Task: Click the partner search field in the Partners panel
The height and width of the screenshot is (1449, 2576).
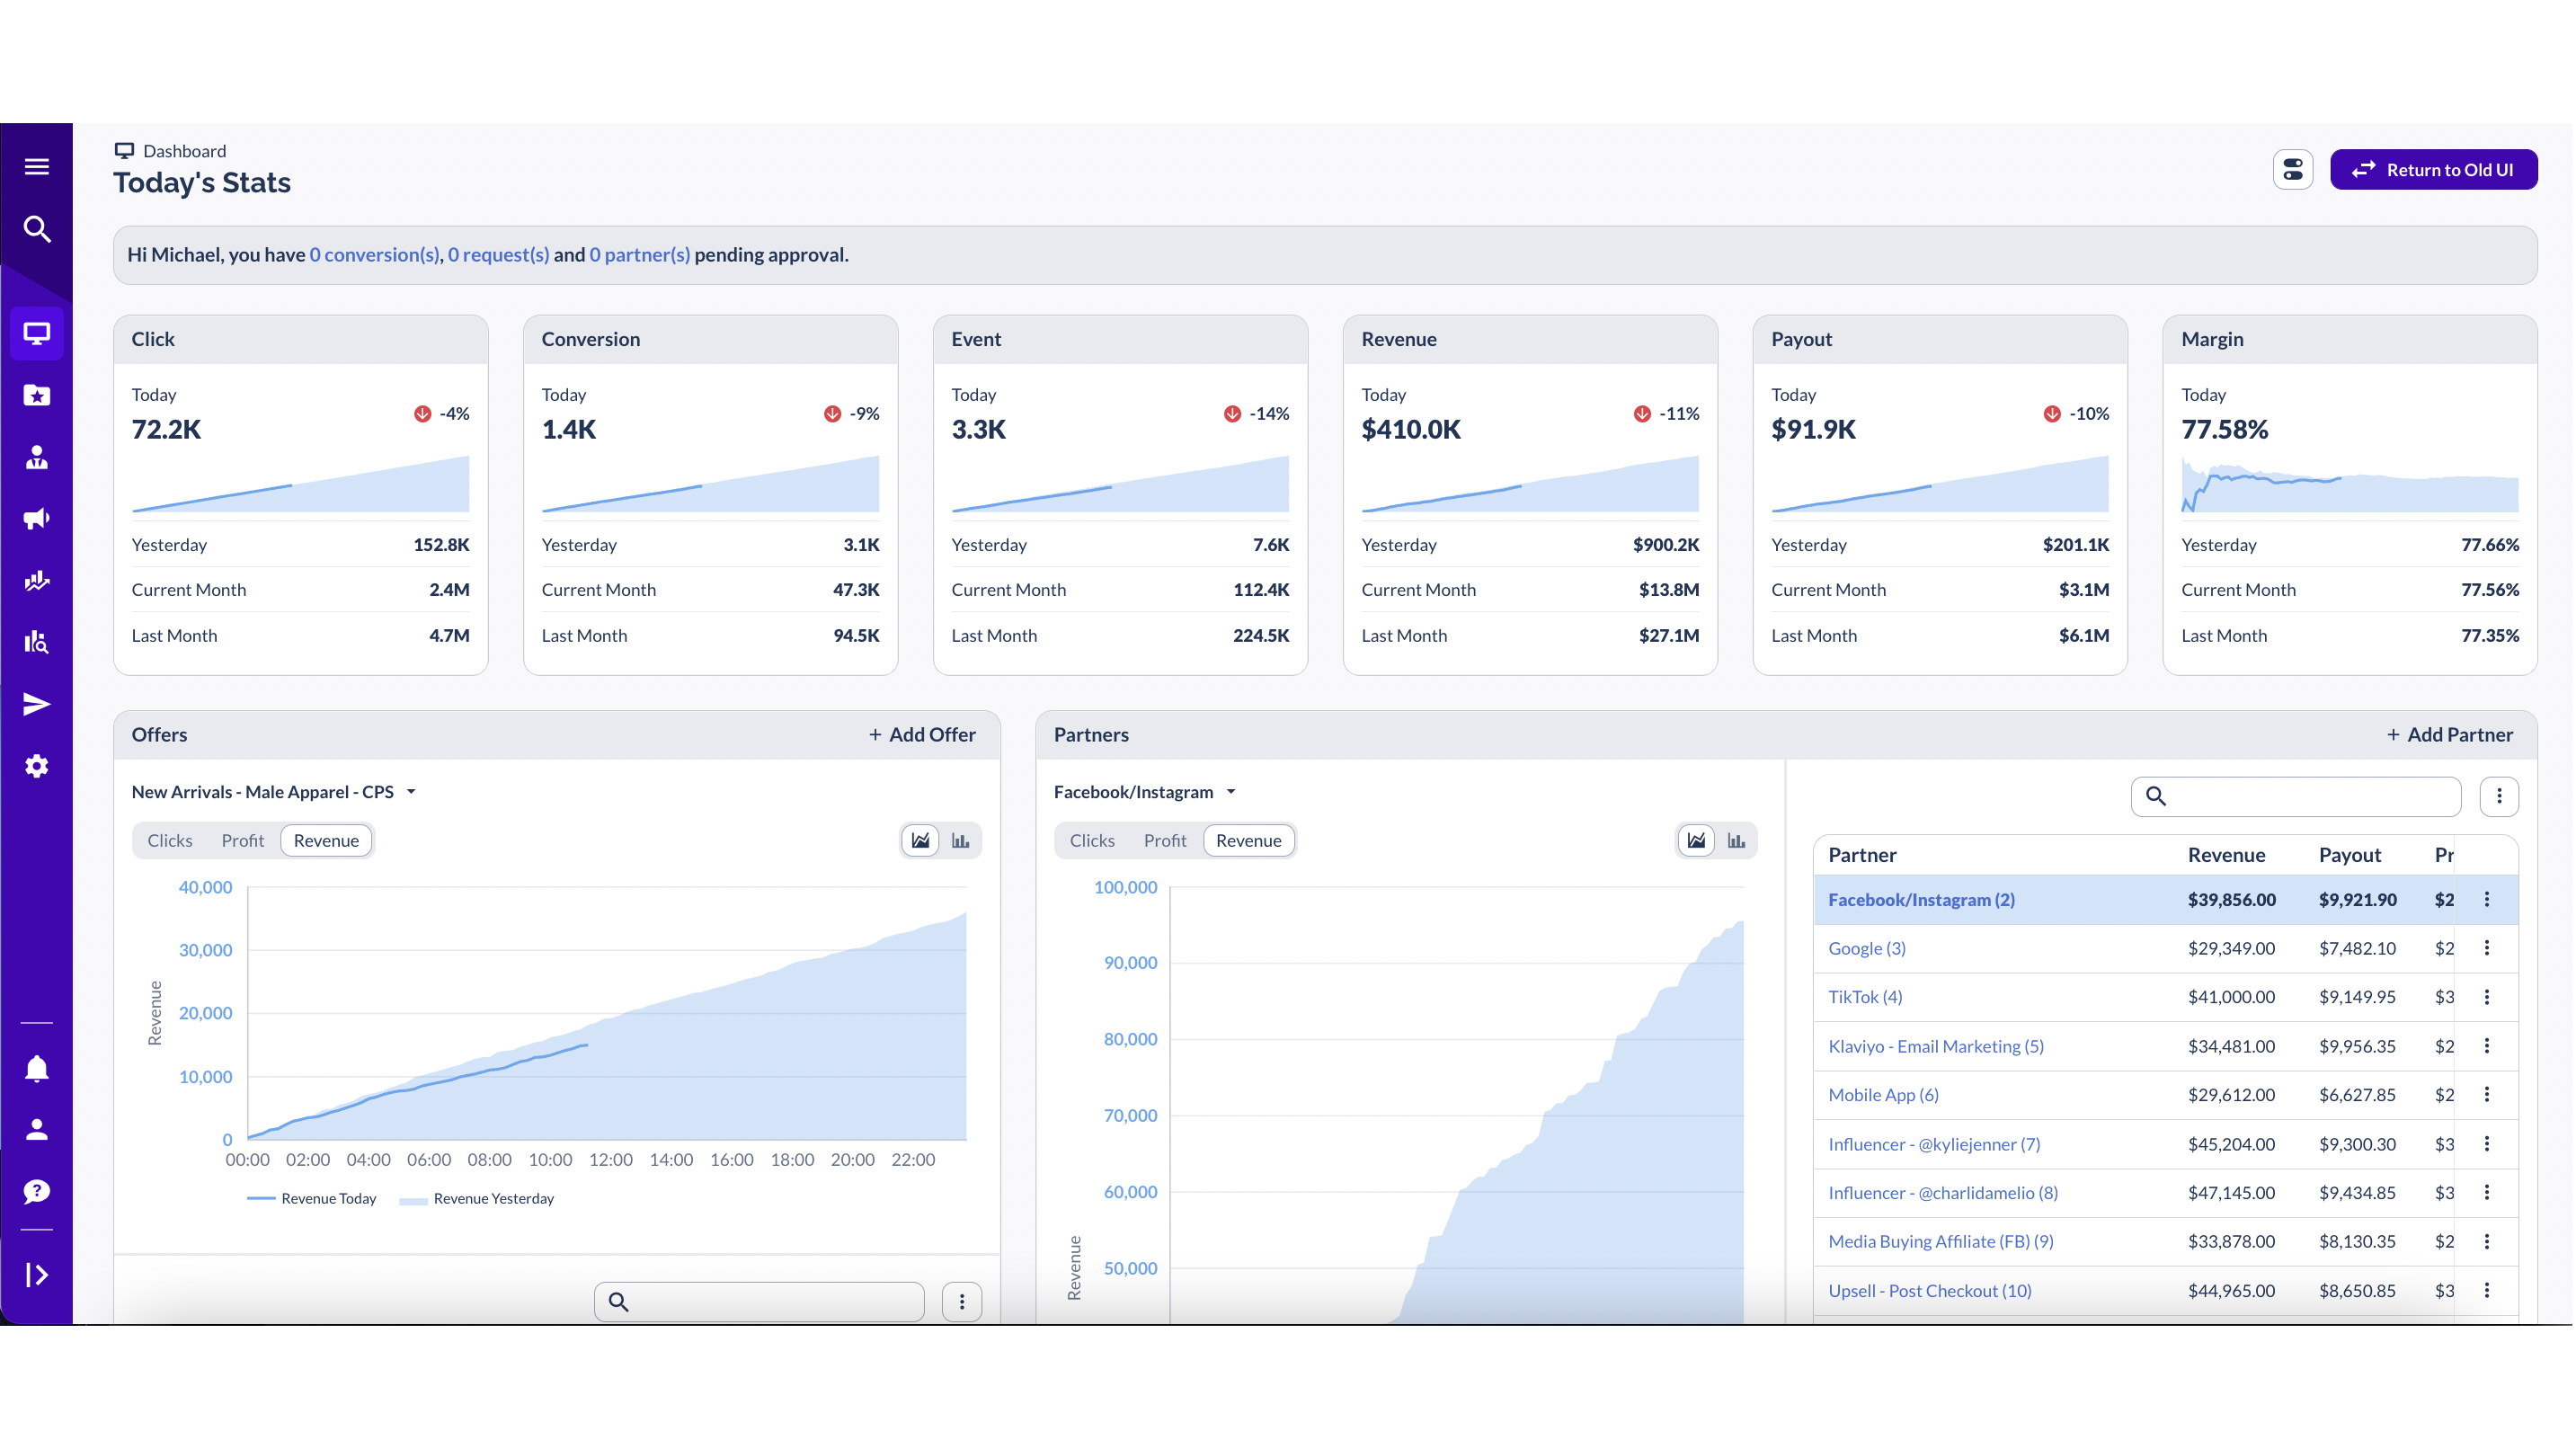Action: (2295, 796)
